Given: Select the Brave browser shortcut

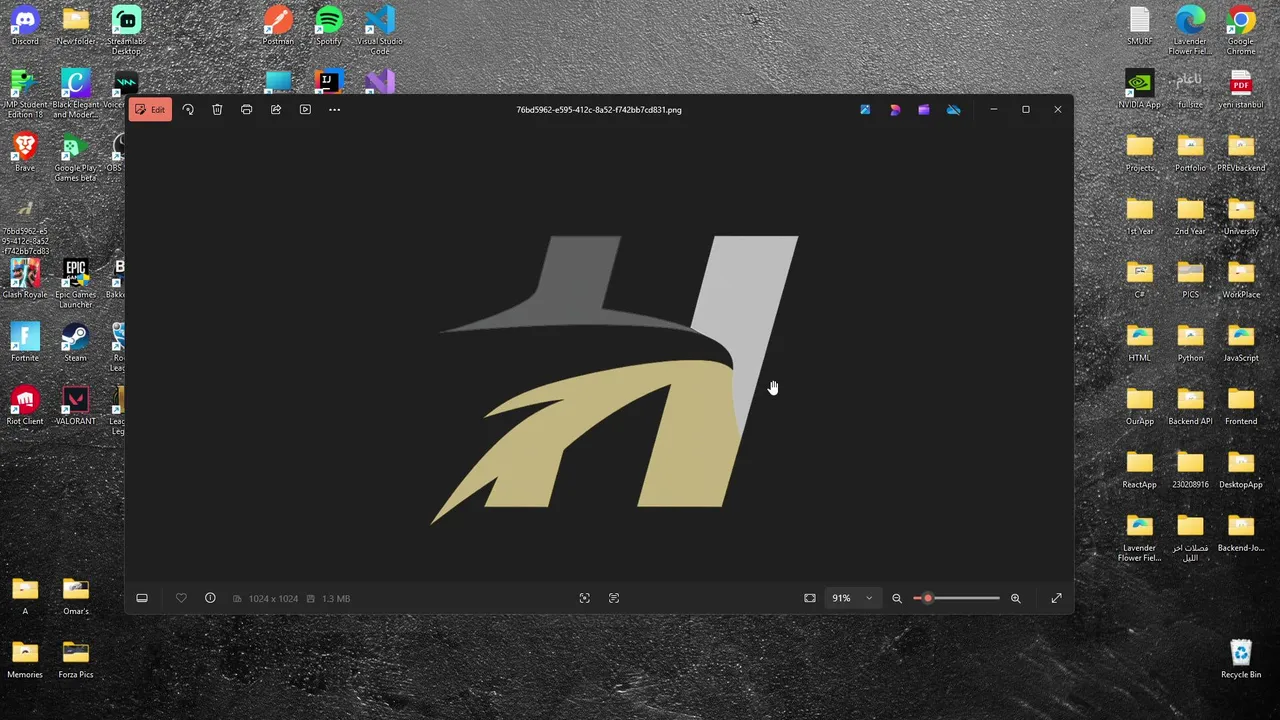Looking at the screenshot, I should coord(25,153).
